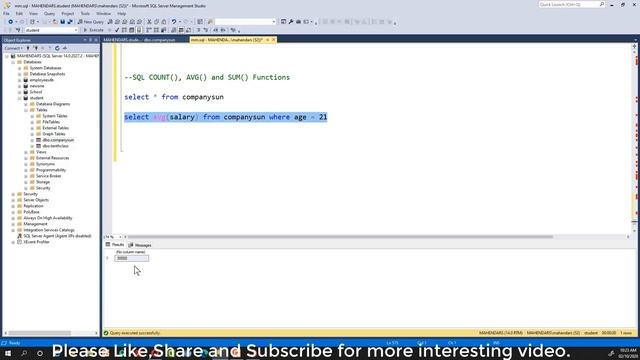Click the Quick Launch search field
The height and width of the screenshot is (360, 640).
click(x=571, y=4)
